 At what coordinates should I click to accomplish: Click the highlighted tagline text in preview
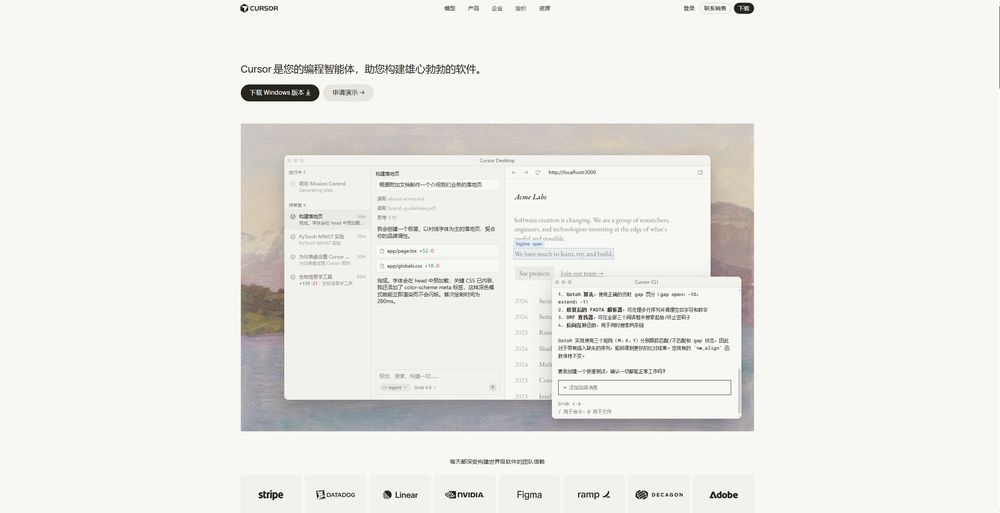tap(564, 253)
